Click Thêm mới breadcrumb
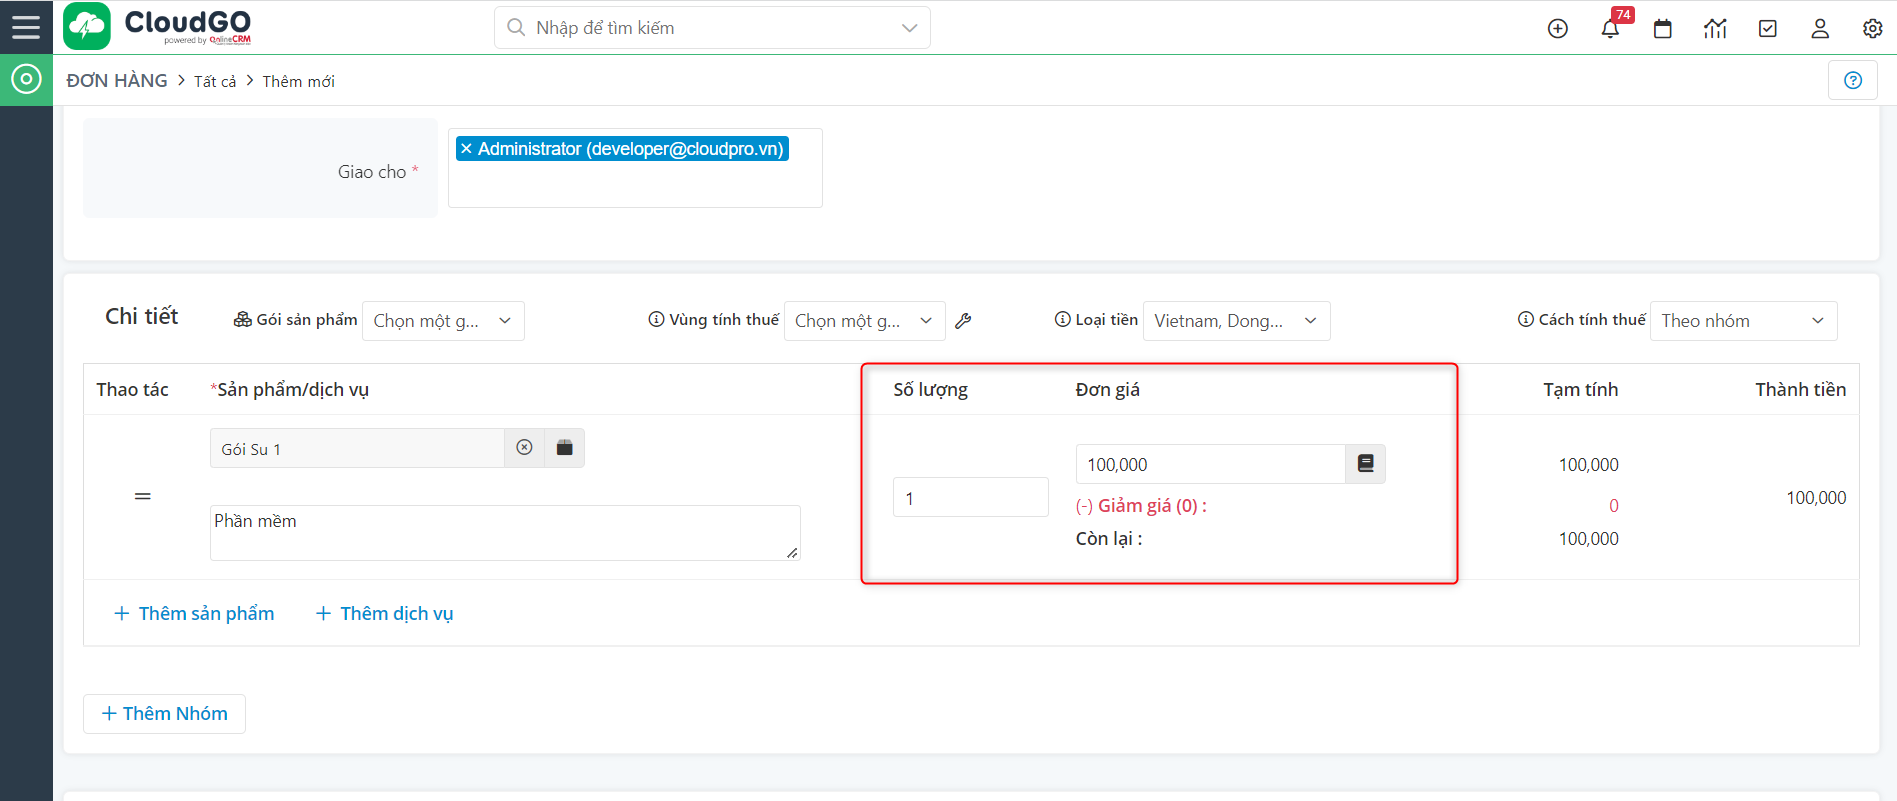The height and width of the screenshot is (801, 1897). (298, 82)
